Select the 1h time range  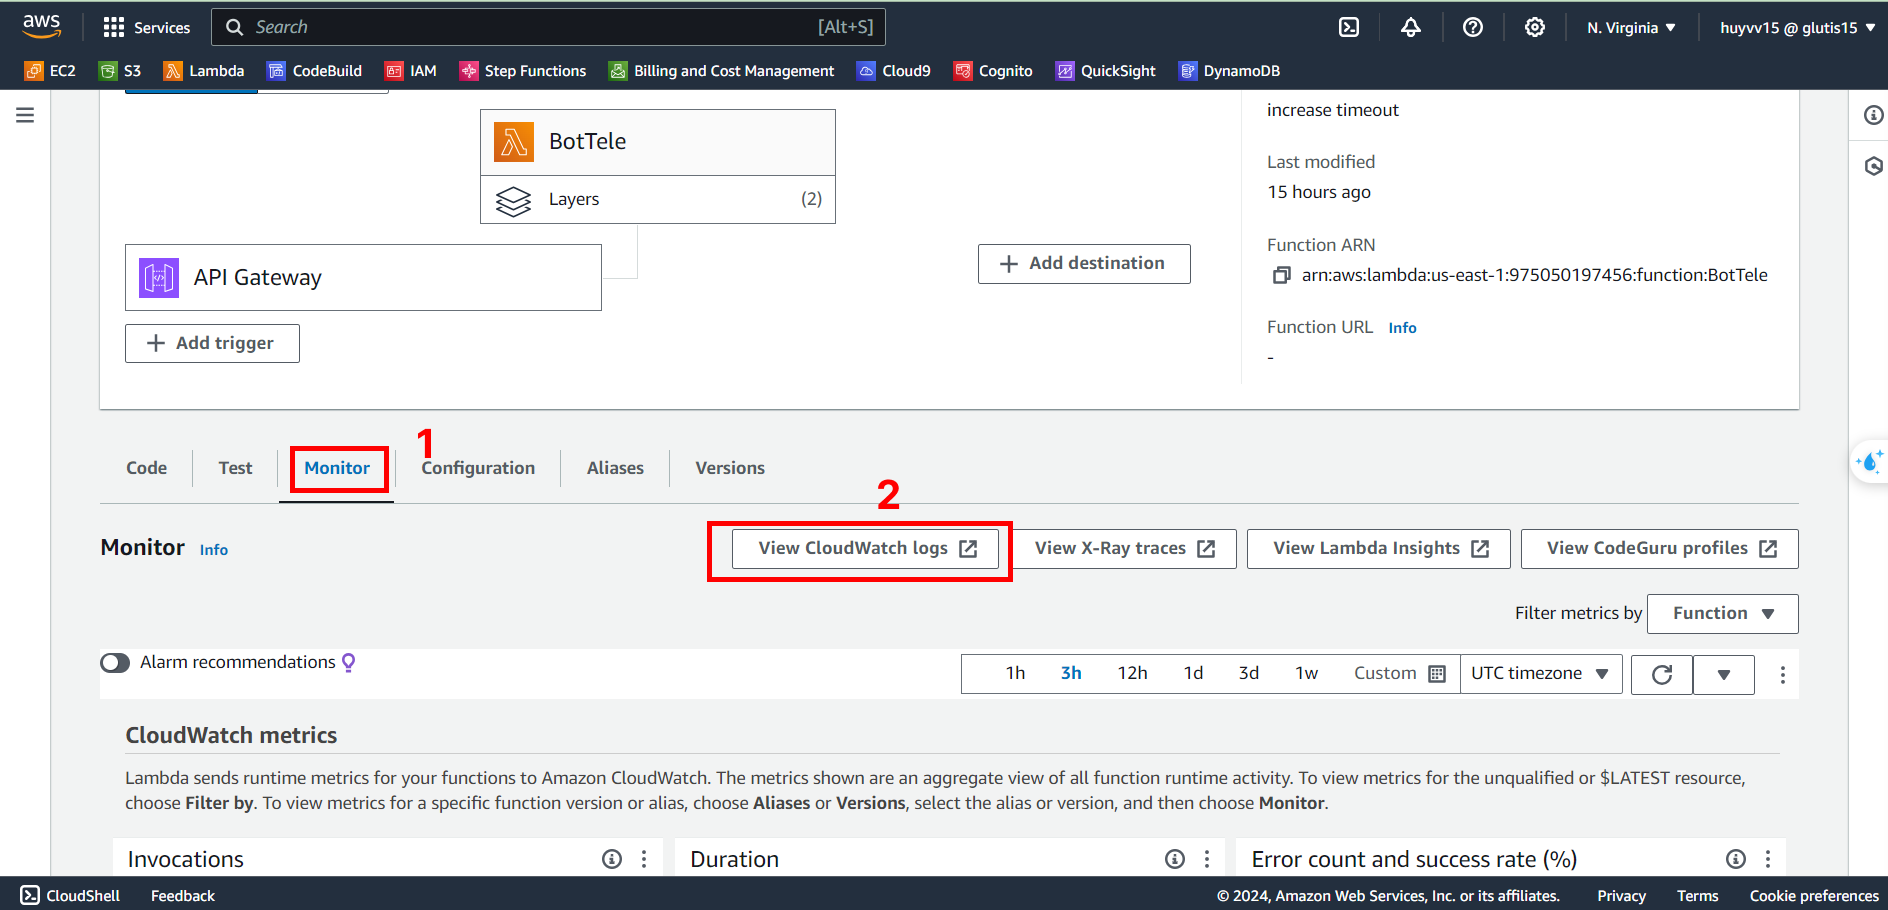coord(1015,673)
